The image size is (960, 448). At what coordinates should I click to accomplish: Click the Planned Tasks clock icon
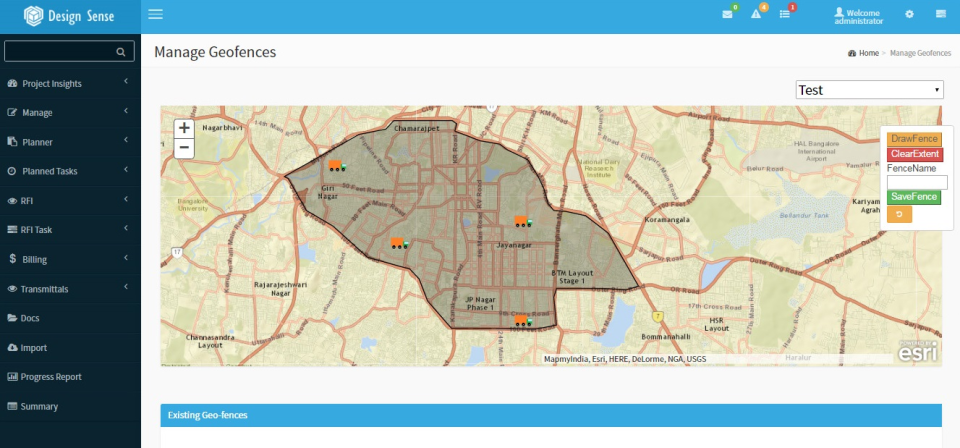12,171
